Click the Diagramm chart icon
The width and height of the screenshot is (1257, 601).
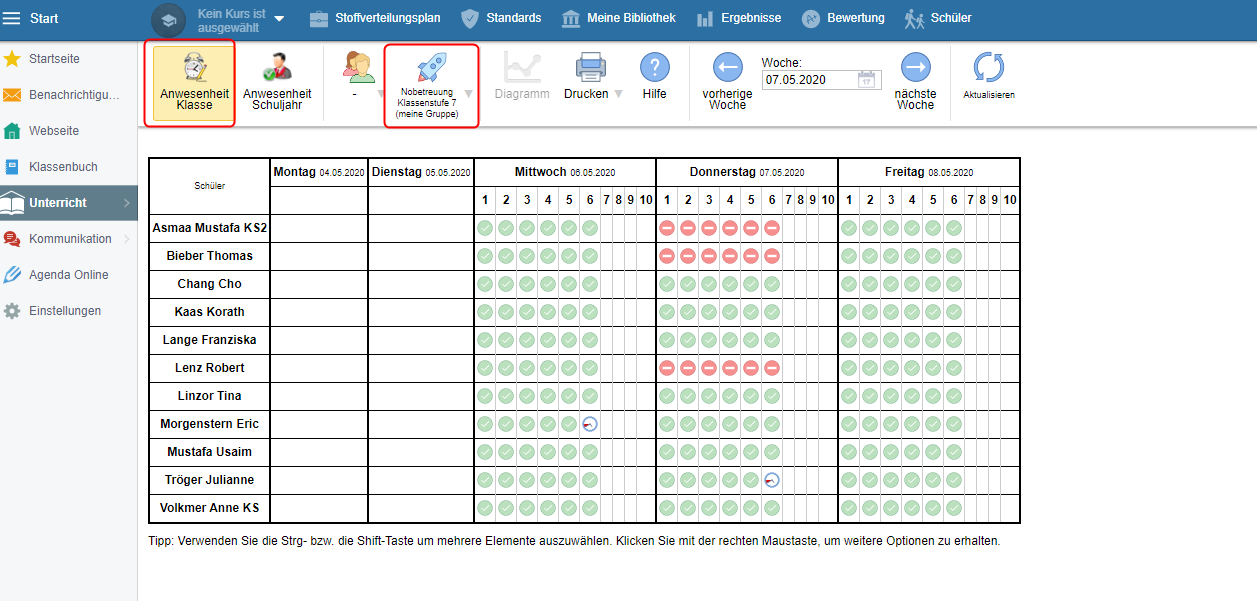(522, 67)
